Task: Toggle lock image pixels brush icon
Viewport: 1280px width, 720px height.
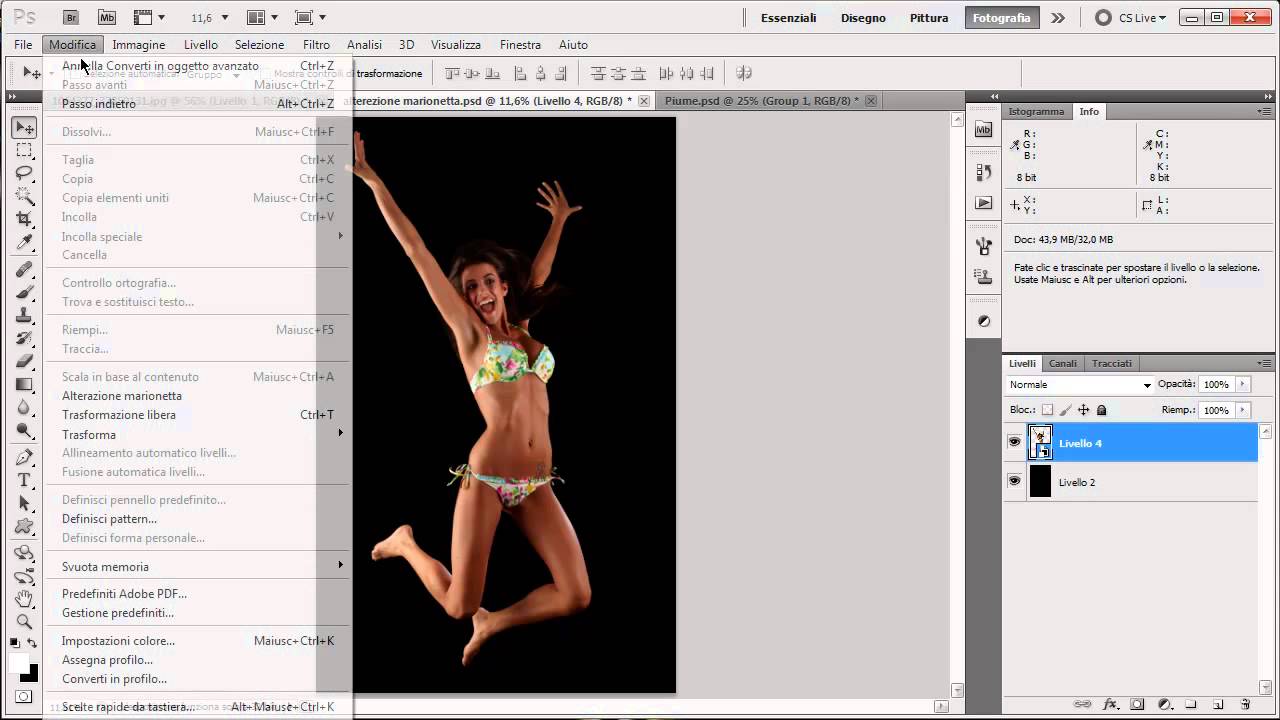Action: click(1065, 410)
